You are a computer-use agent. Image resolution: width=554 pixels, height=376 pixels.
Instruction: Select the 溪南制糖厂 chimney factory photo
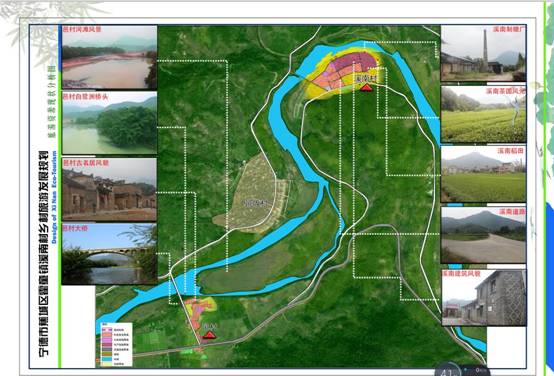pos(483,53)
